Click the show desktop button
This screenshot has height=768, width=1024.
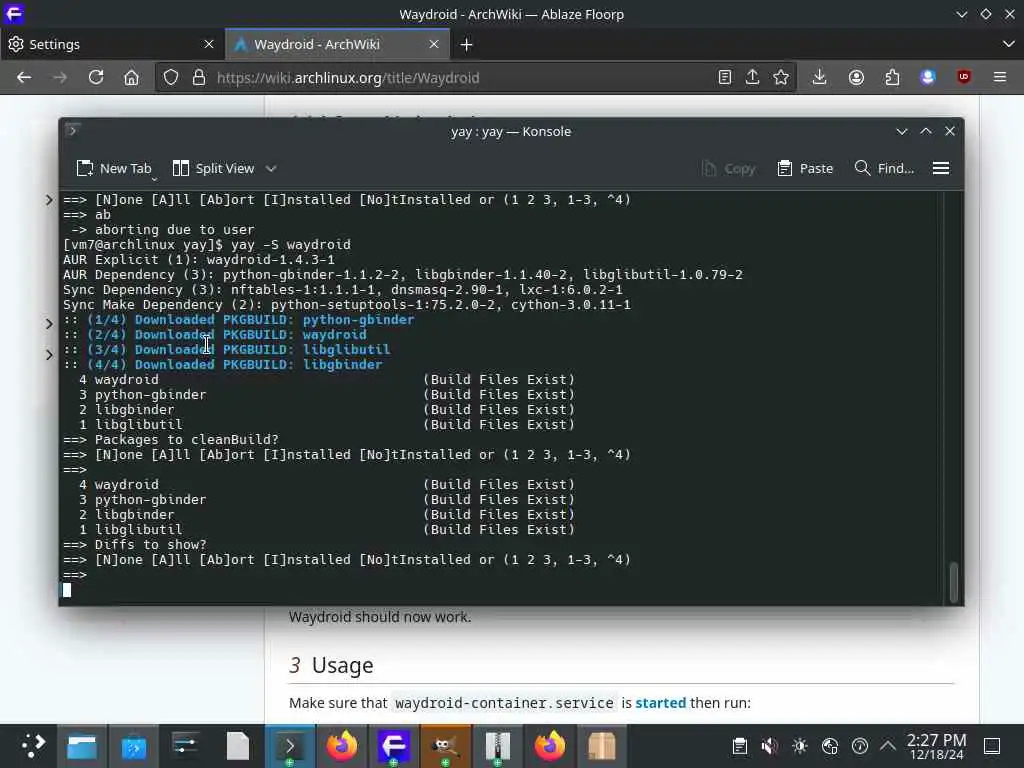992,746
